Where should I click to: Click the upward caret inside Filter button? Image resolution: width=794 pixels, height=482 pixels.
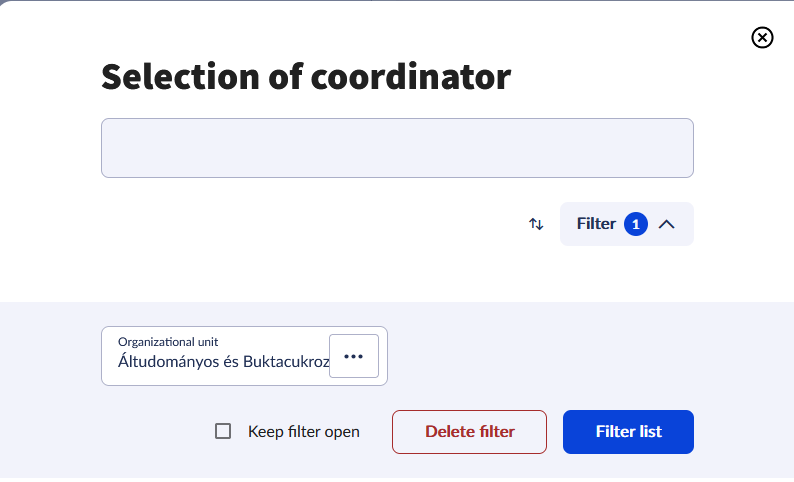667,224
